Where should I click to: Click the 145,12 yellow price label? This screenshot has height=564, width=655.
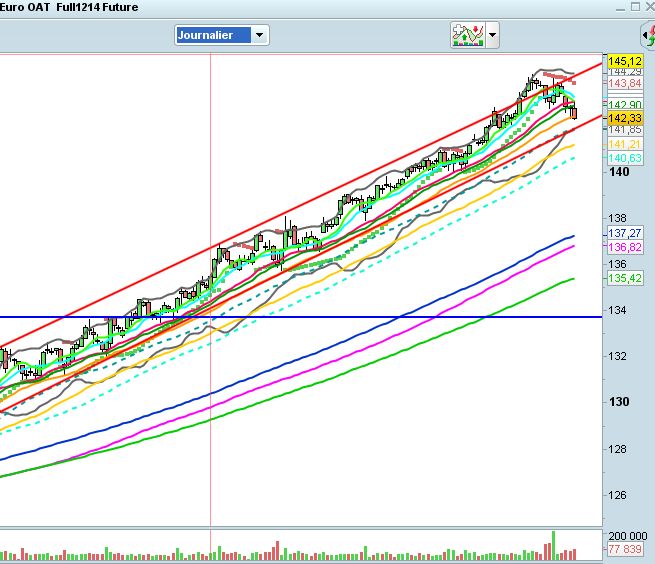(x=625, y=61)
